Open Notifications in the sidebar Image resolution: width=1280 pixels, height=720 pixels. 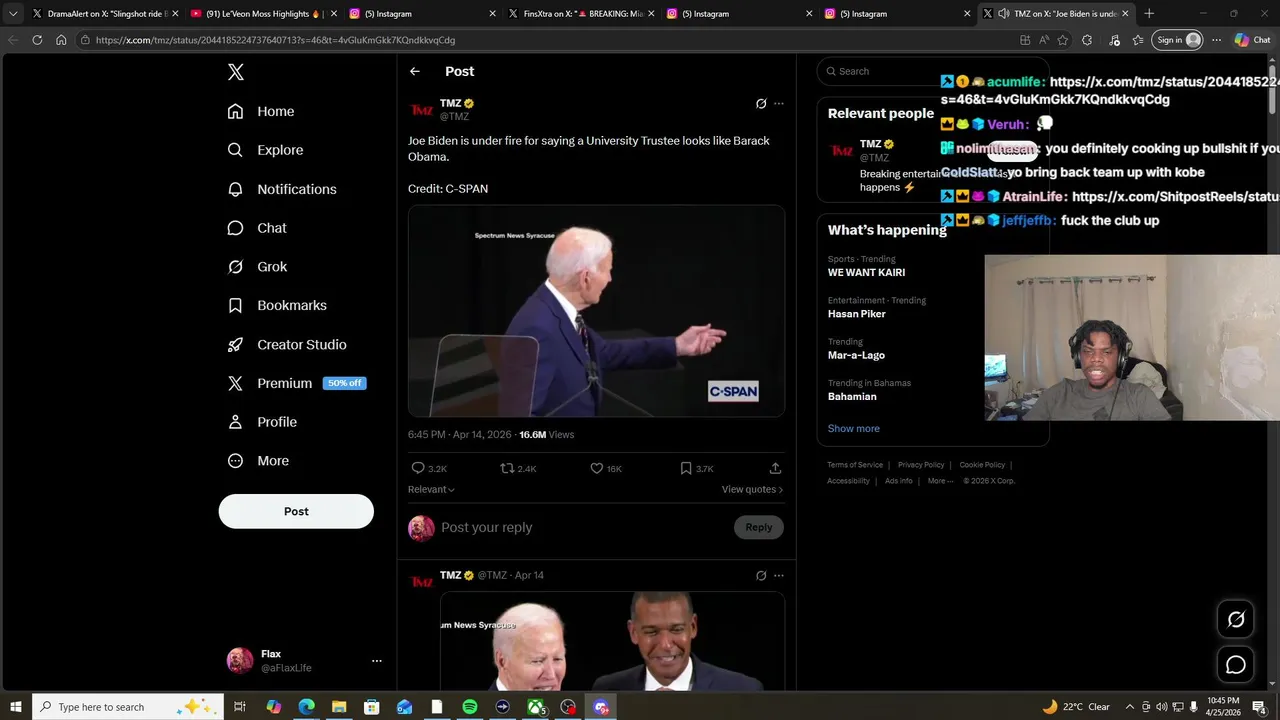[x=282, y=189]
